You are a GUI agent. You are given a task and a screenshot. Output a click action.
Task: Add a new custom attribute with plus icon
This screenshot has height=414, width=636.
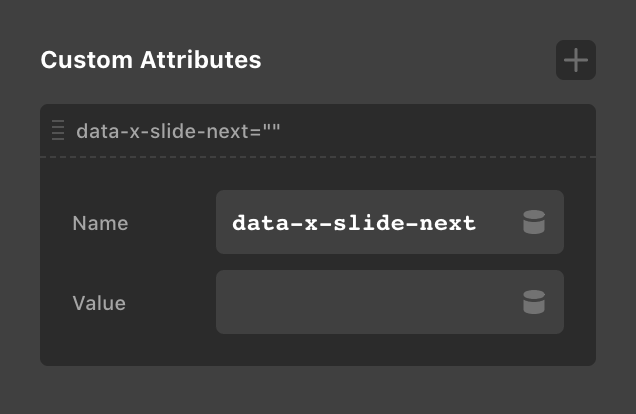(x=576, y=60)
